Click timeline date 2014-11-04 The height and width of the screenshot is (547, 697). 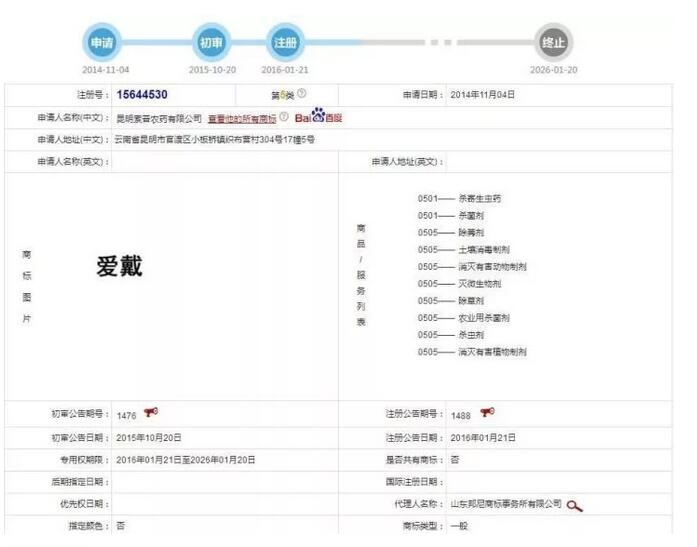click(105, 70)
